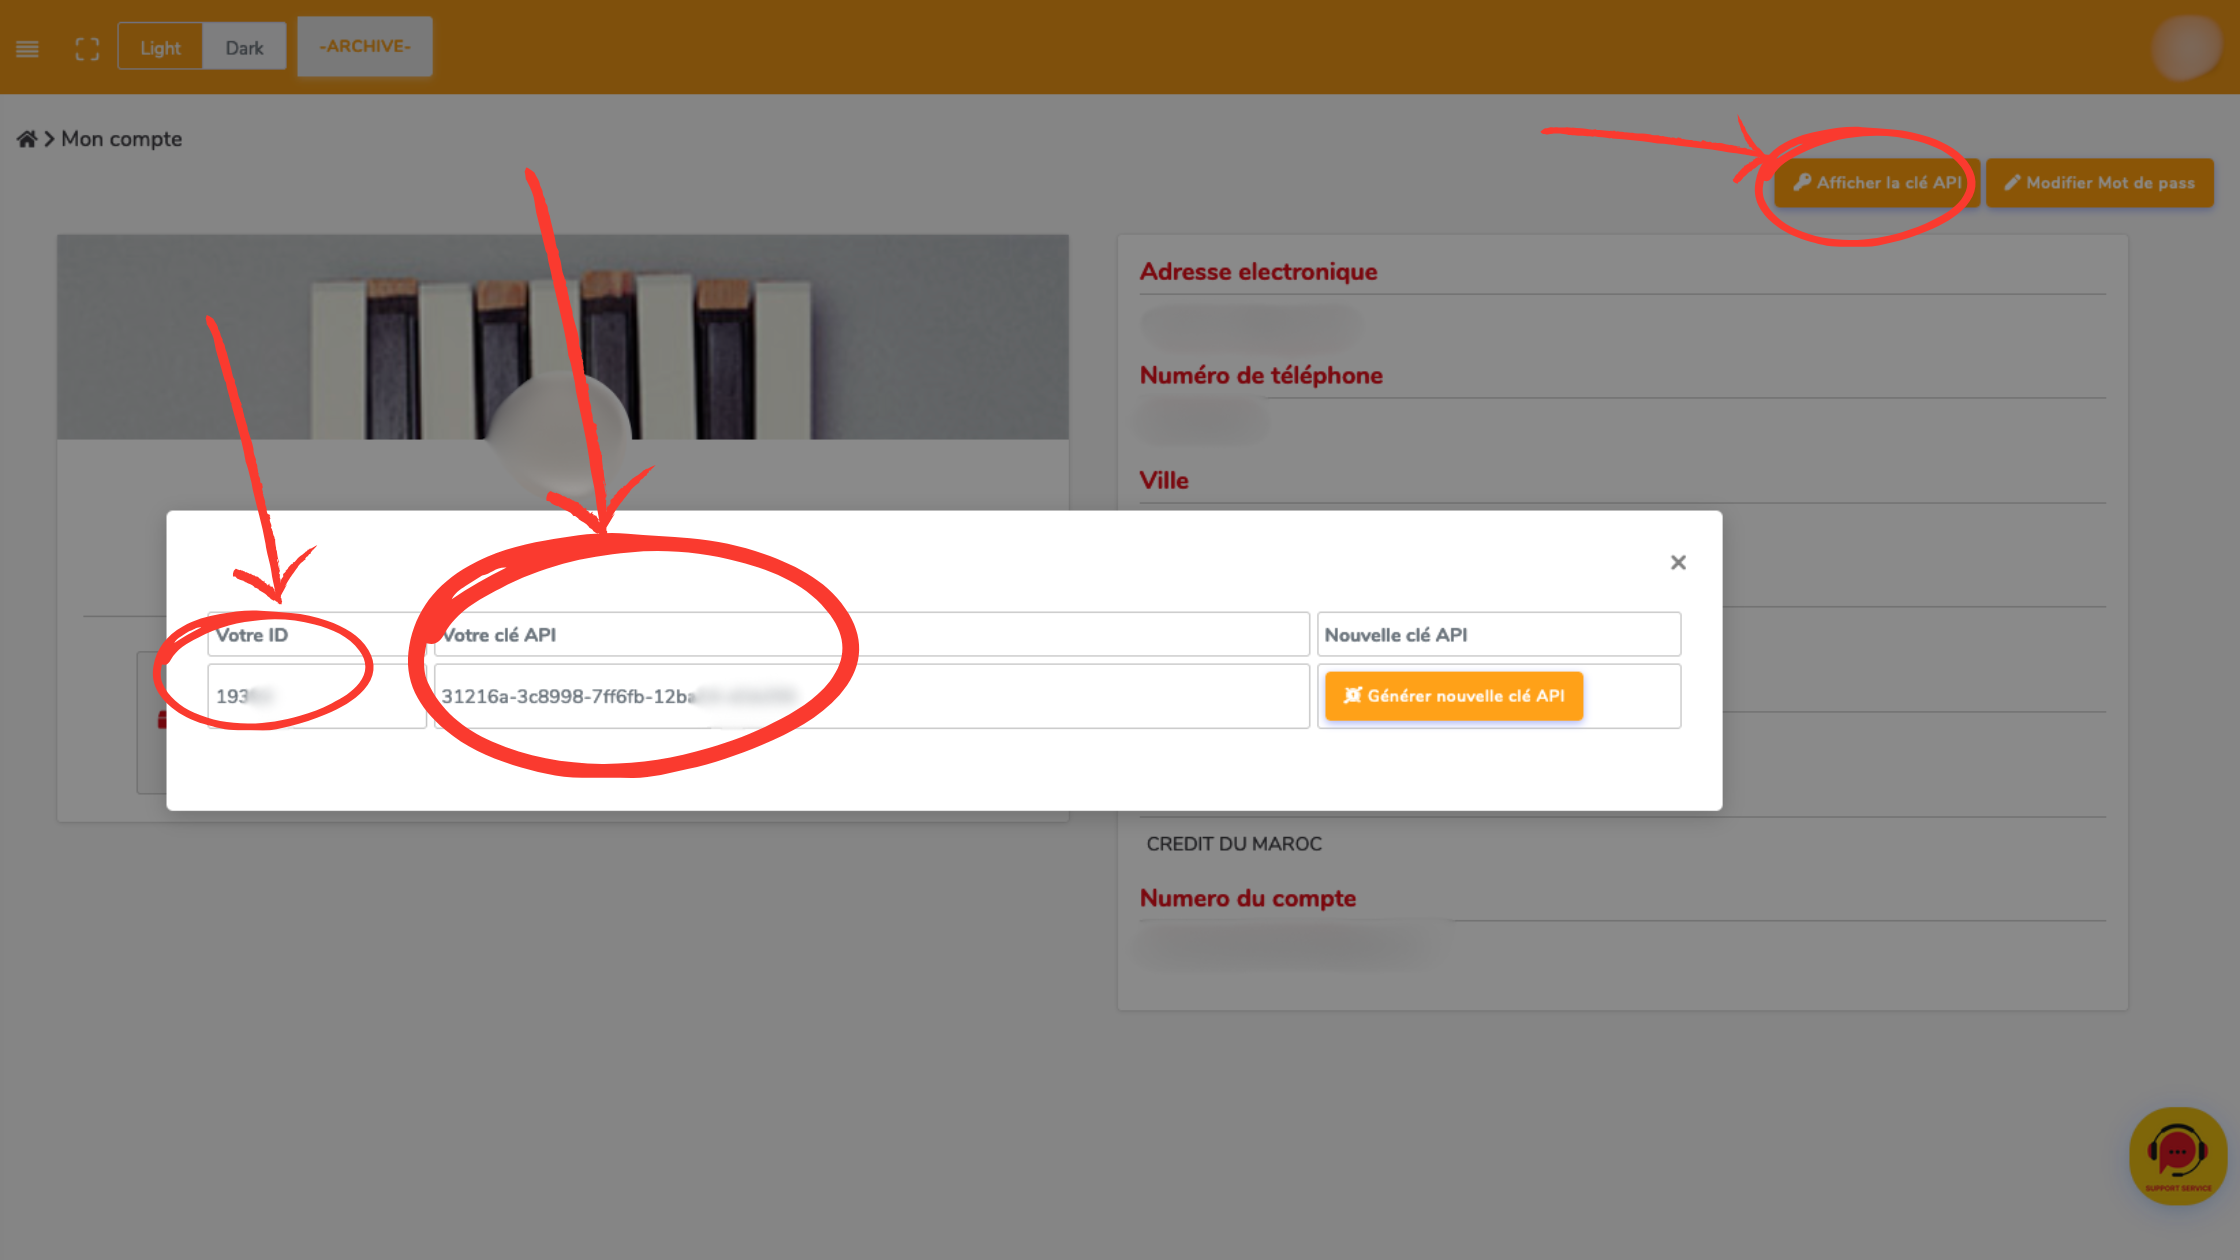This screenshot has height=1260, width=2240.
Task: Open the hamburger navigation menu
Action: point(27,47)
